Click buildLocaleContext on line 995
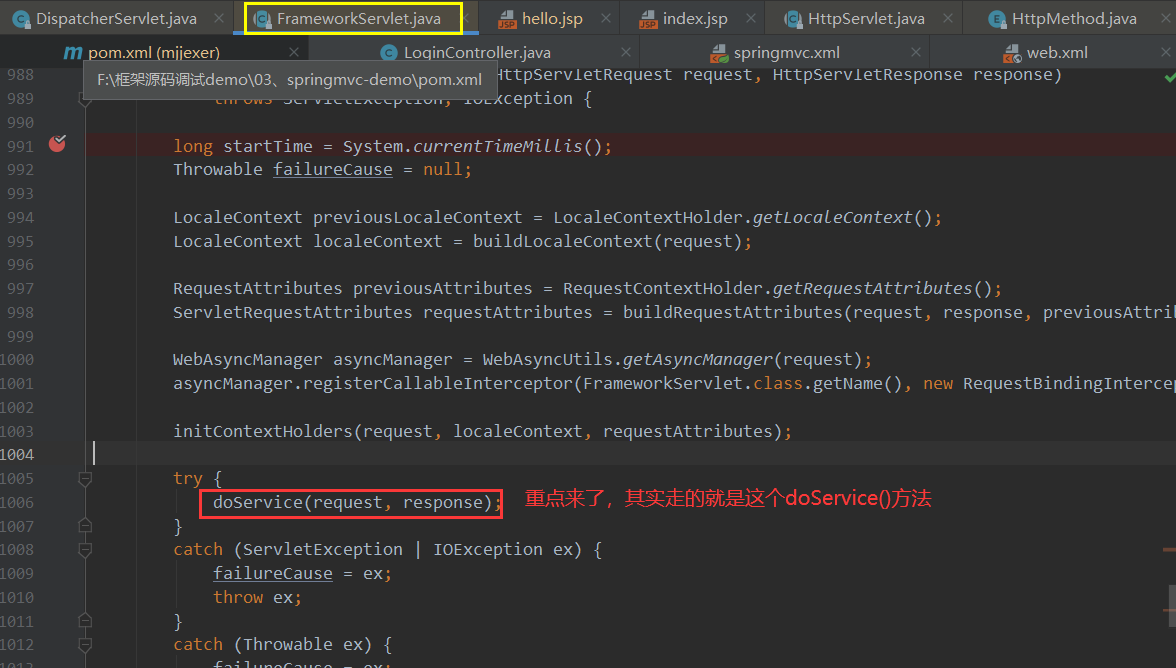The height and width of the screenshot is (668, 1176). click(x=562, y=241)
